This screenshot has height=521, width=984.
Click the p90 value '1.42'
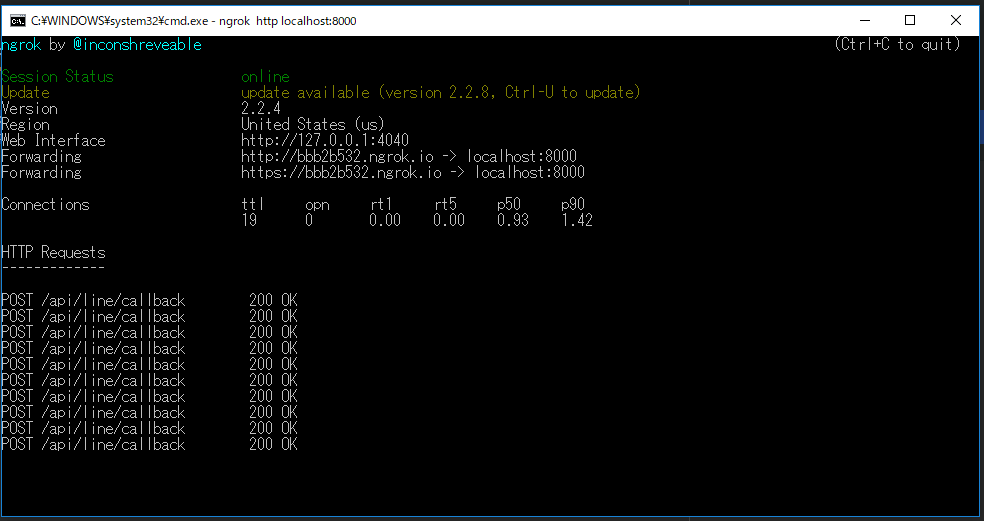(x=577, y=220)
